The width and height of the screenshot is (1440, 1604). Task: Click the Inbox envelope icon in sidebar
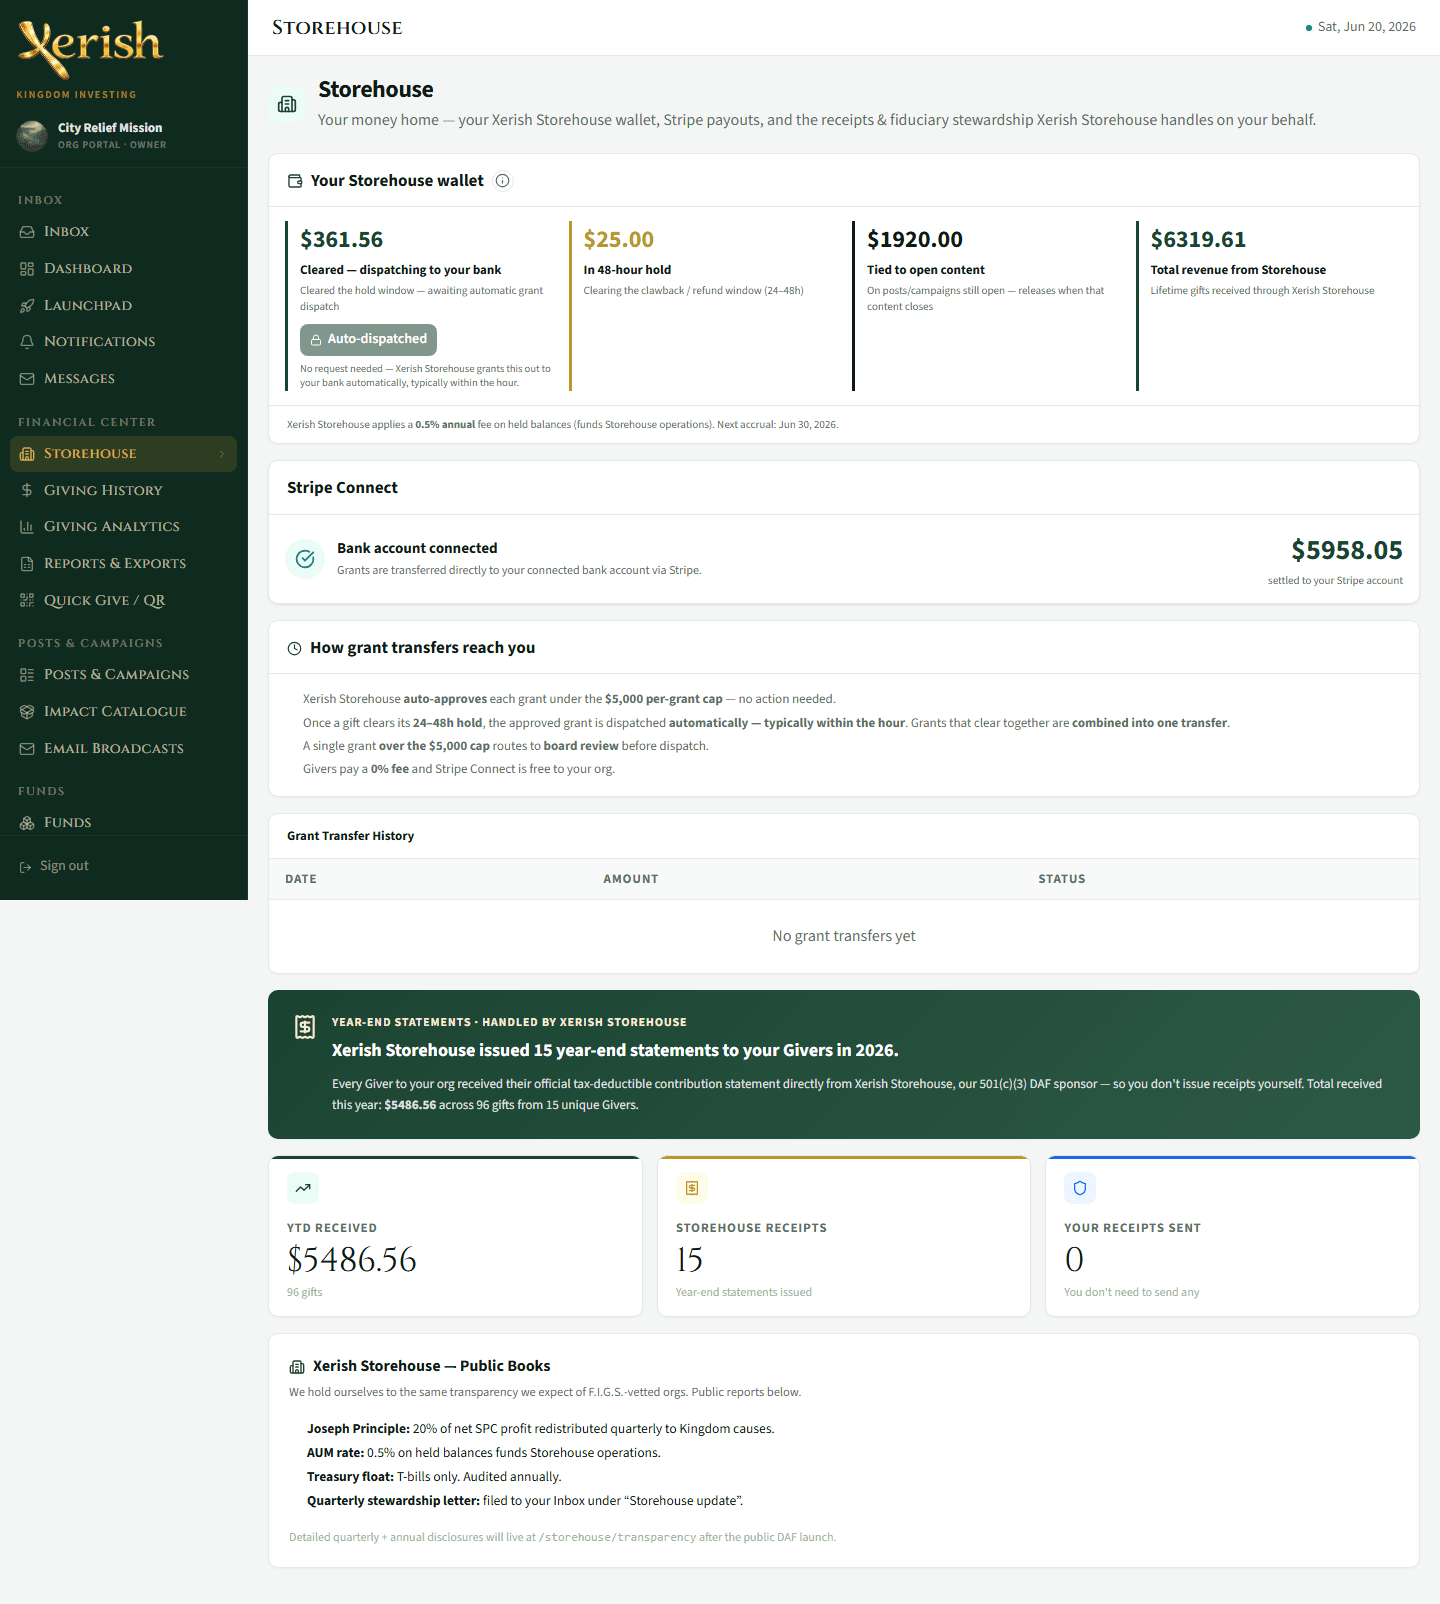[27, 232]
